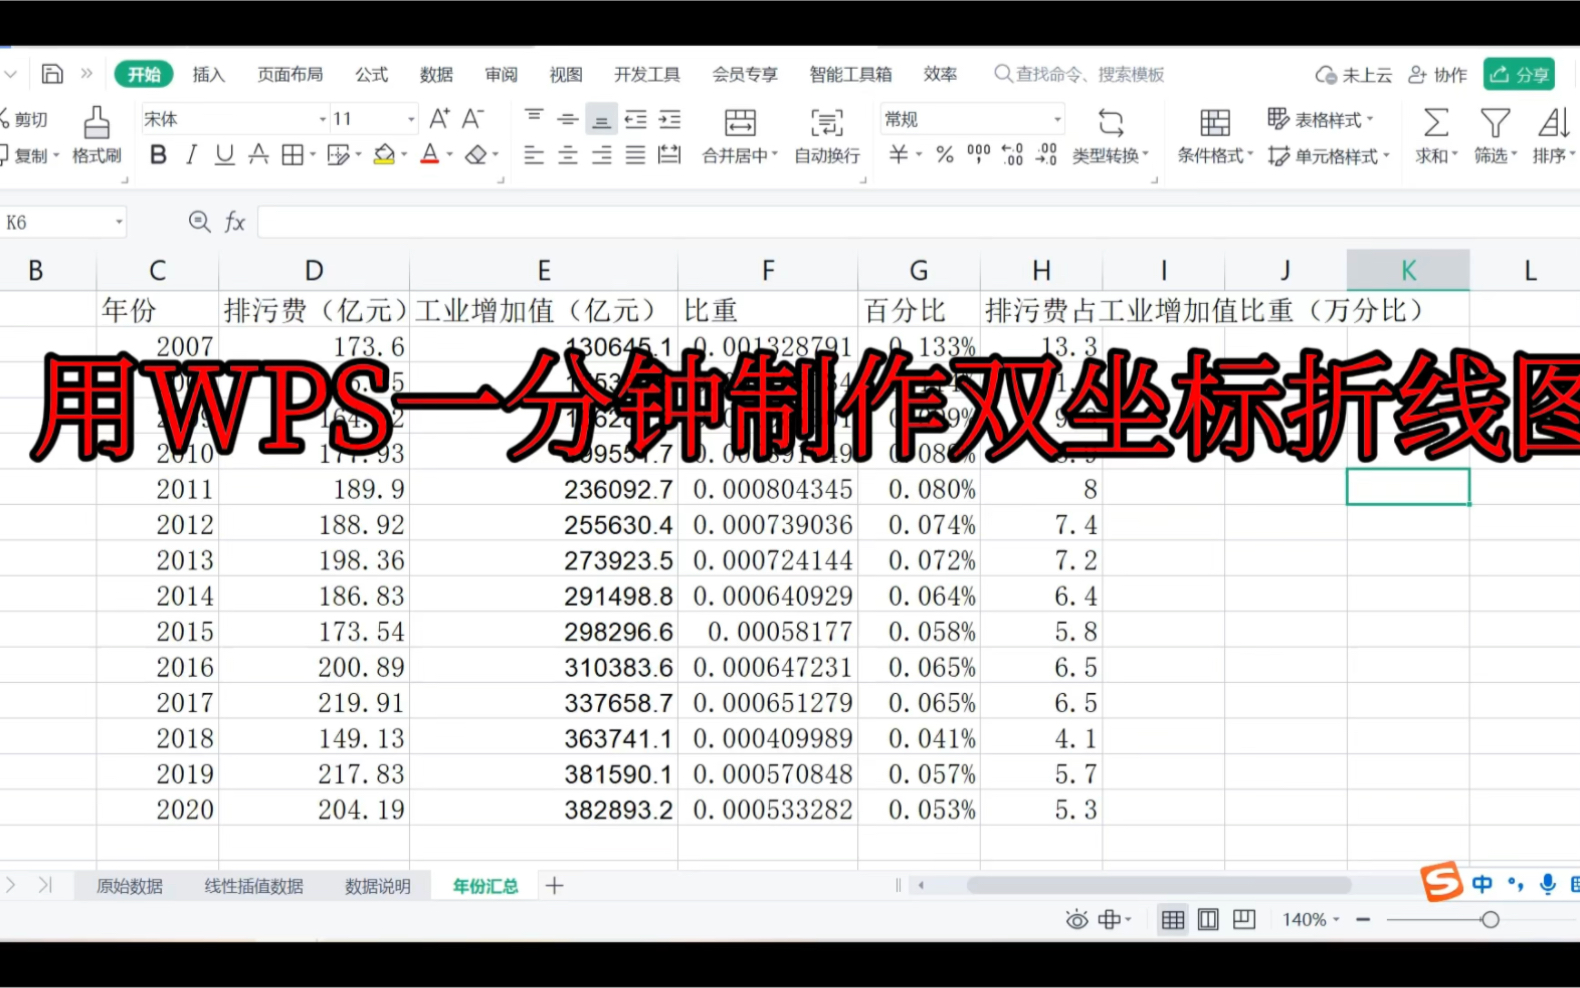This screenshot has height=988, width=1580.
Task: Decrease indent icon
Action: click(635, 119)
